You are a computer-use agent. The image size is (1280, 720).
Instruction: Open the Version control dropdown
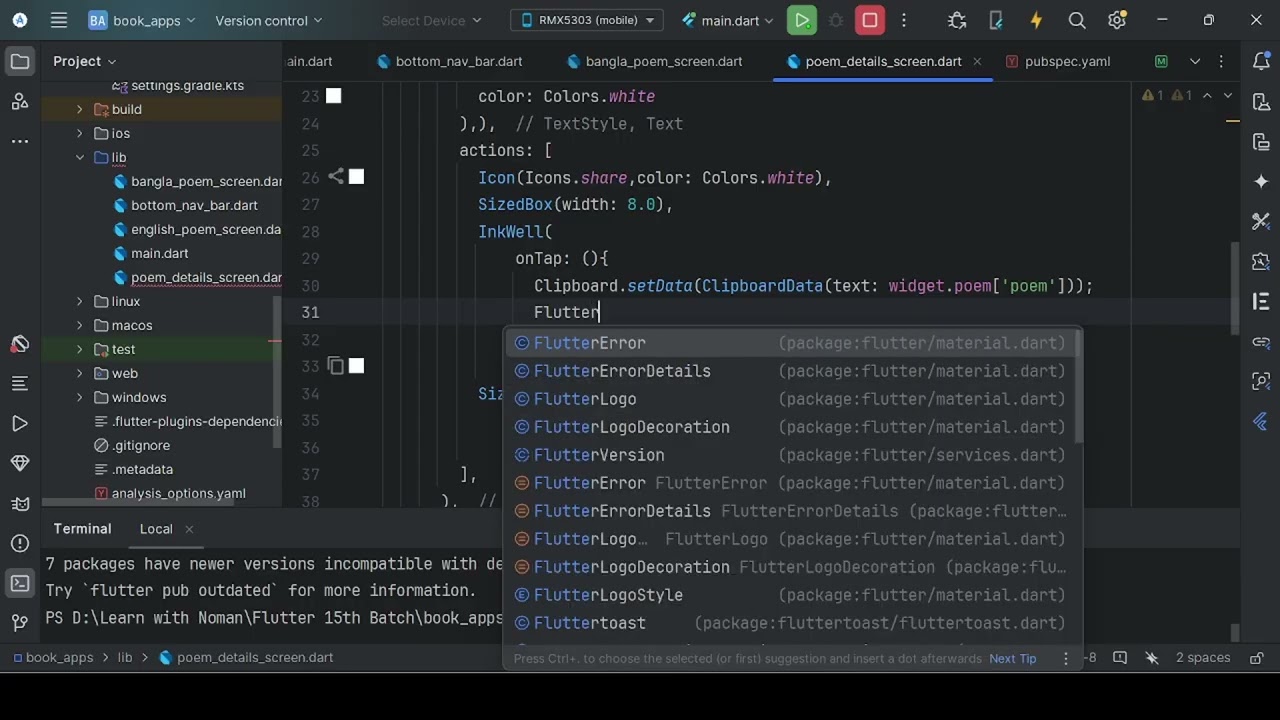click(x=269, y=20)
